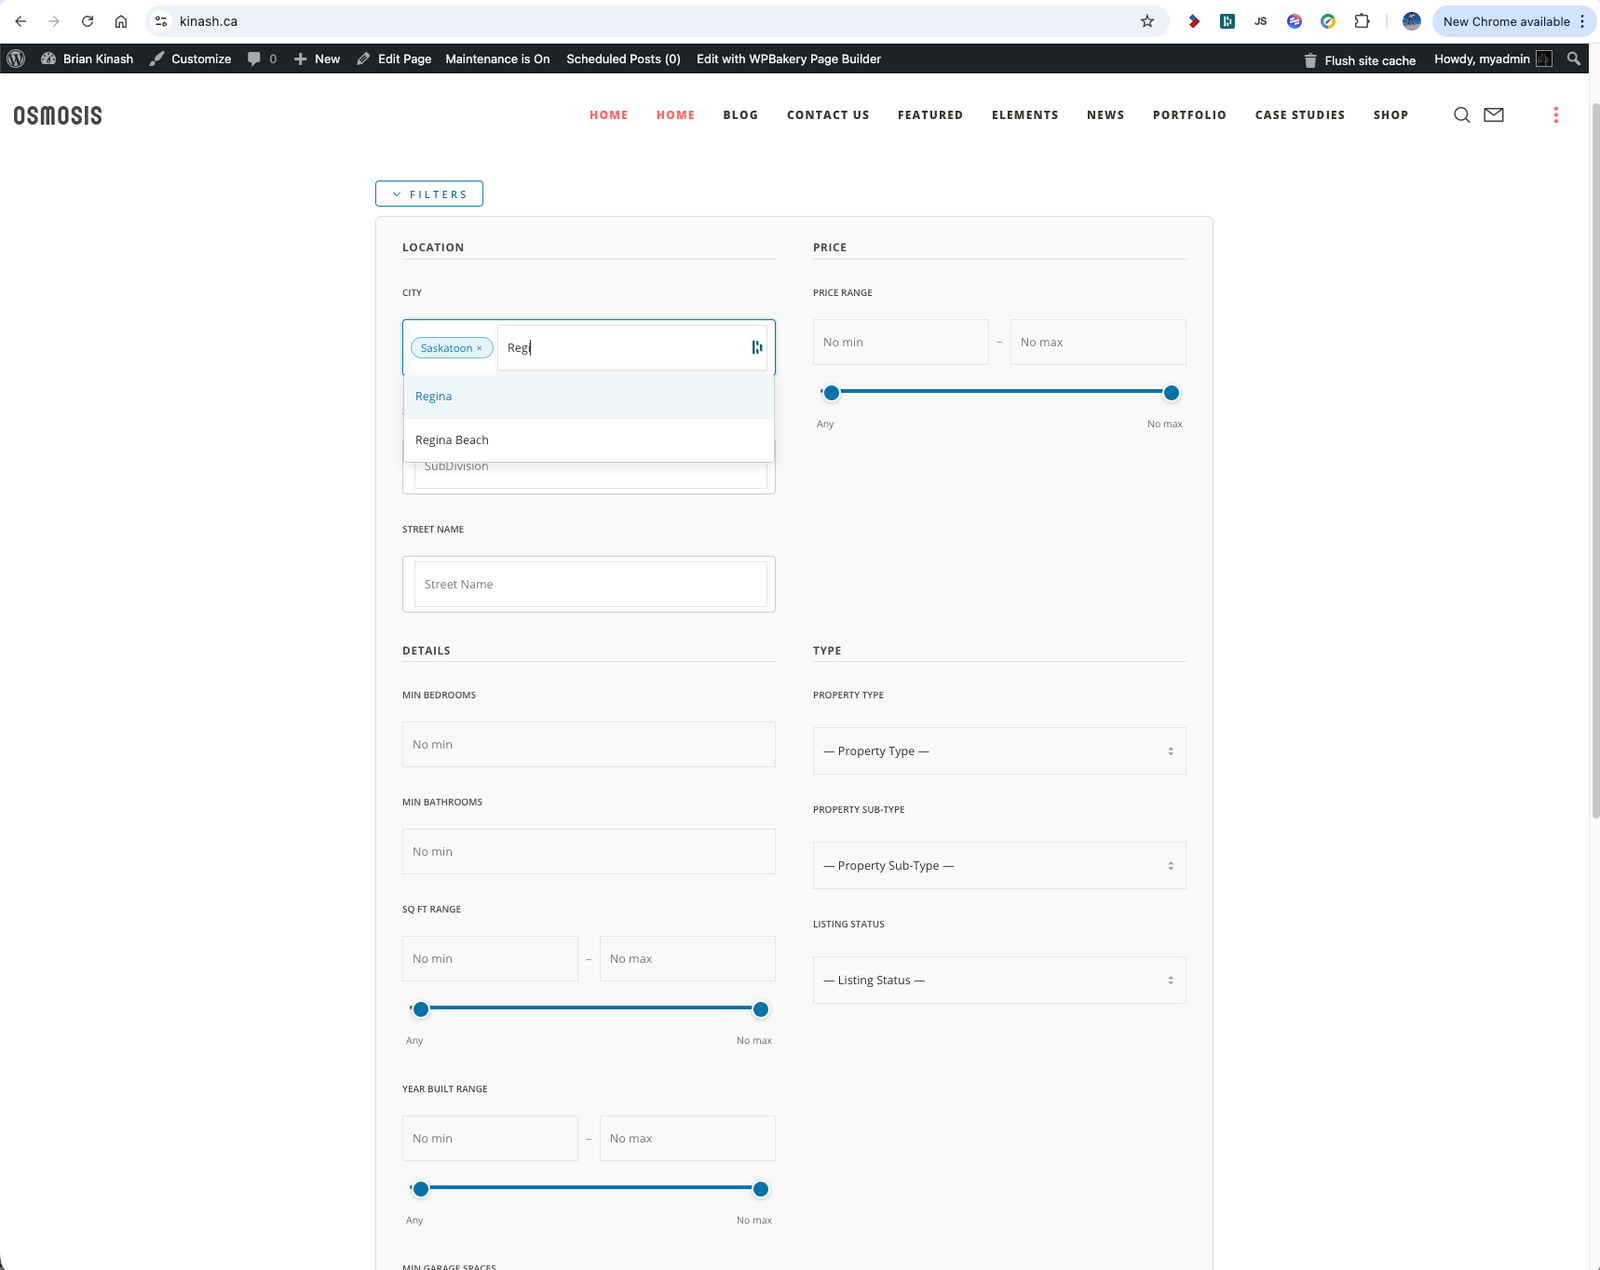The height and width of the screenshot is (1270, 1600).
Task: Expand the Property Sub-Type dropdown
Action: pyautogui.click(x=998, y=866)
